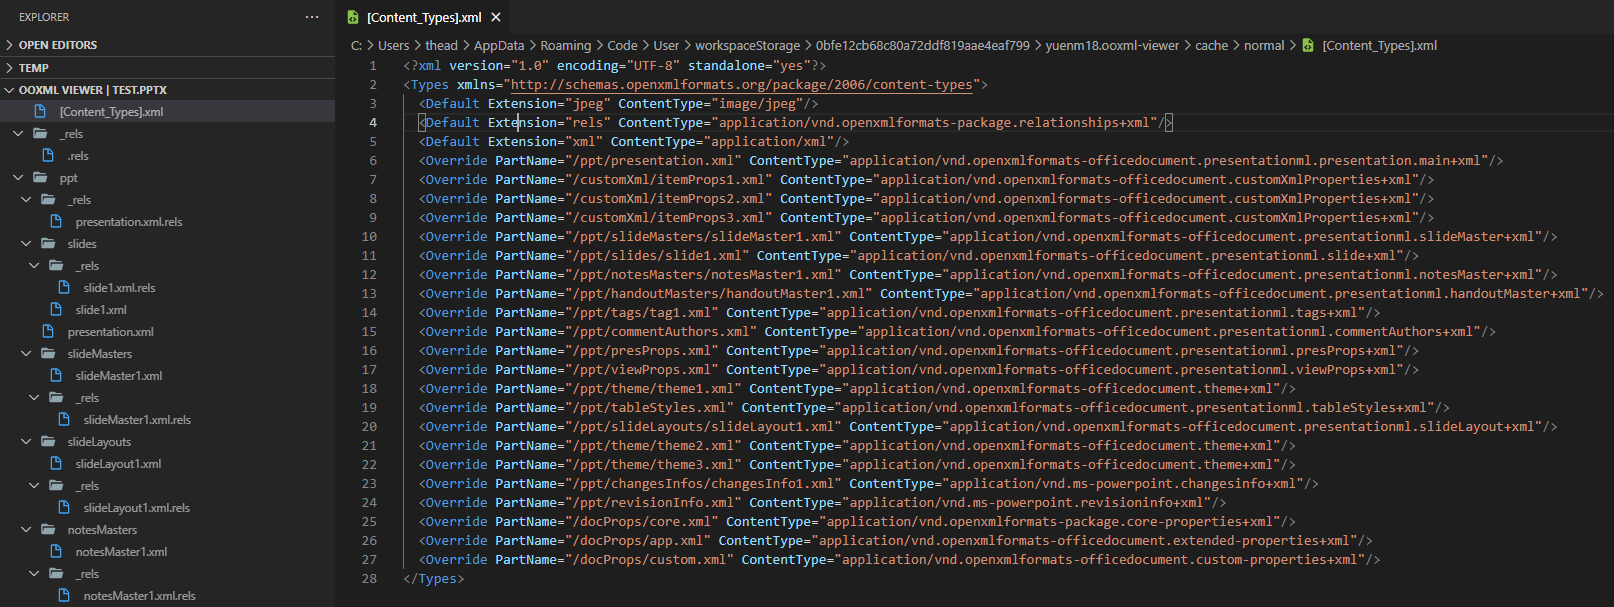
Task: Open slideMaster1.xml file
Action: 118,376
